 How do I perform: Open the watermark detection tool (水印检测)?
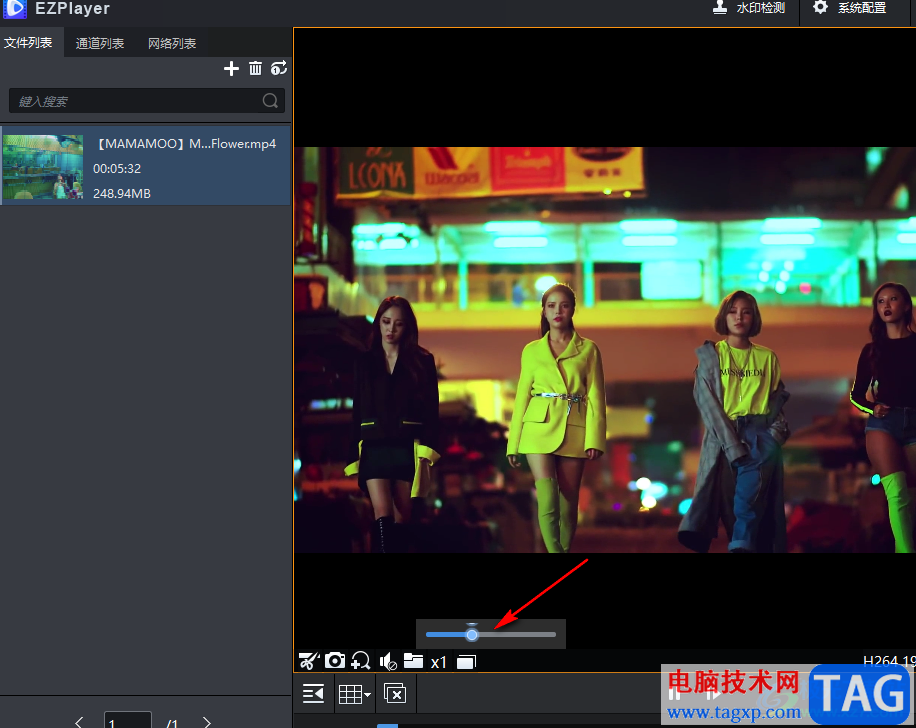(x=749, y=8)
